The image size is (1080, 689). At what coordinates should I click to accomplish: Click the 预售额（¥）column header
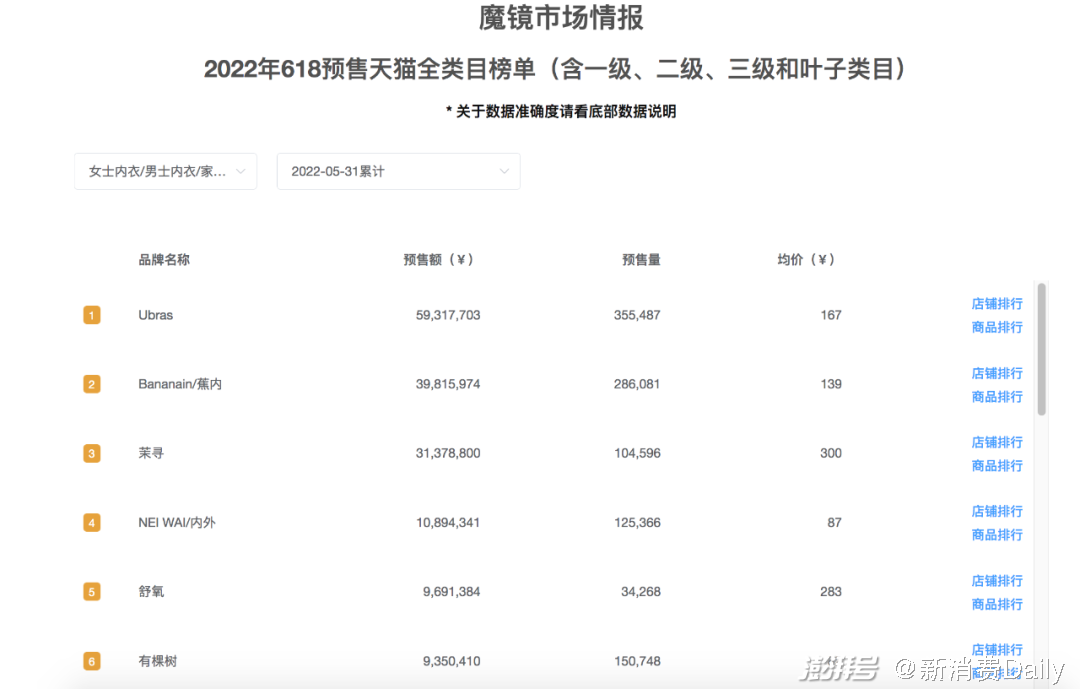pos(438,260)
